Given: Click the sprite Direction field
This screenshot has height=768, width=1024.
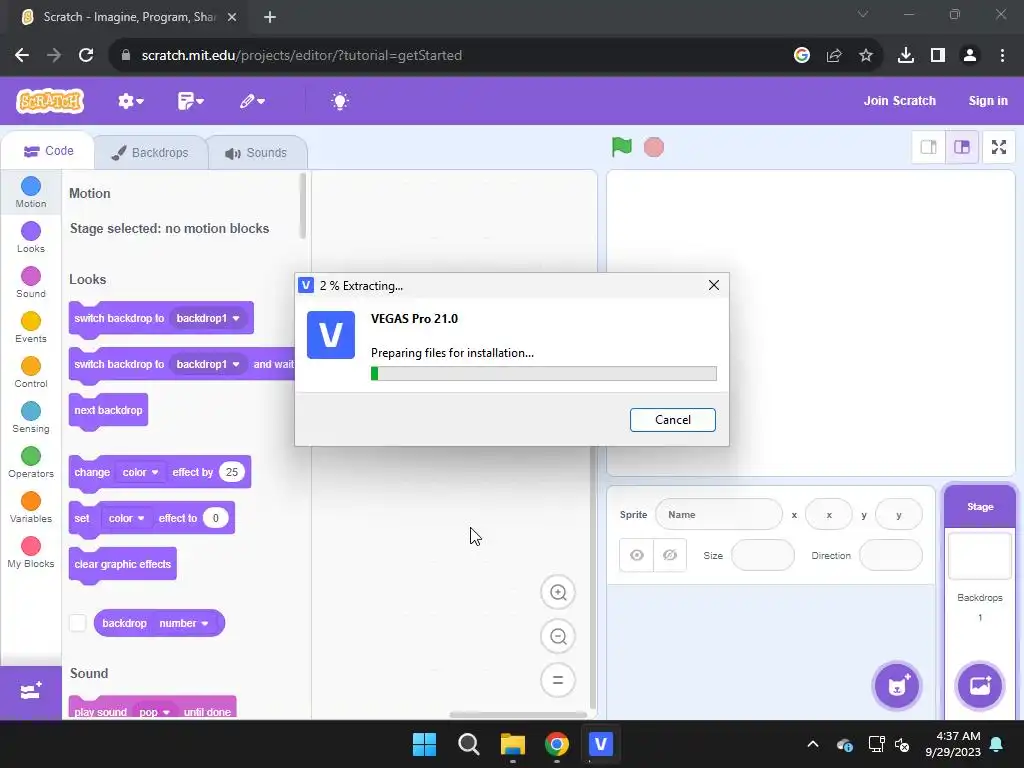Looking at the screenshot, I should tap(891, 555).
